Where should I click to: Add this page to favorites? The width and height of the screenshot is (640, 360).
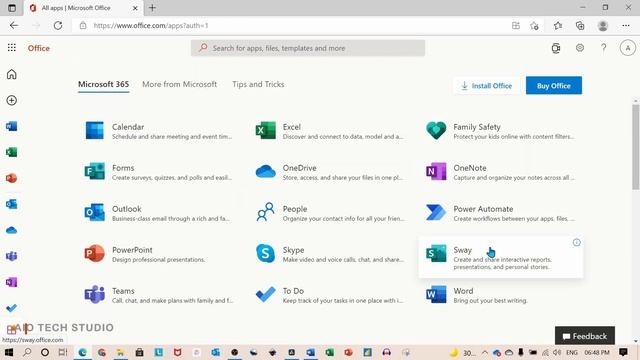[534, 26]
